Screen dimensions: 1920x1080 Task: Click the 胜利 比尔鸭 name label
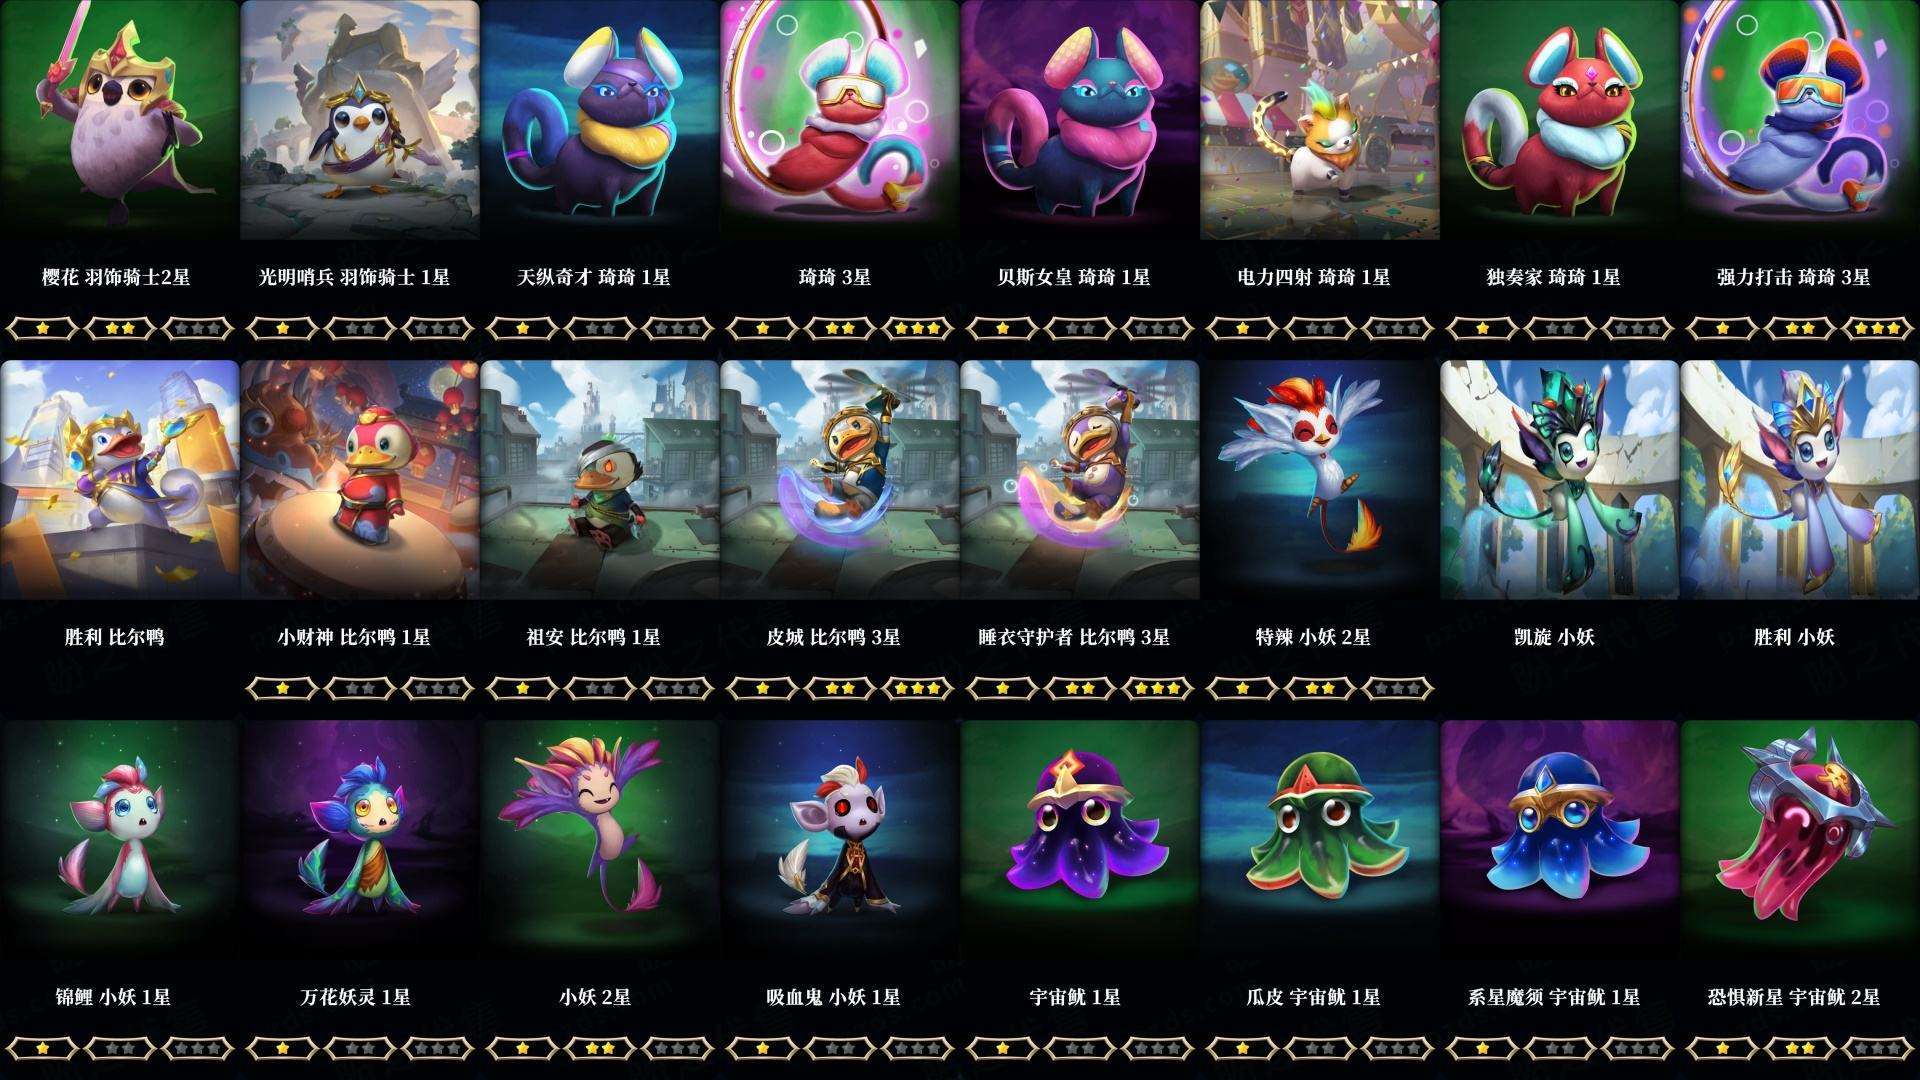[x=114, y=637]
